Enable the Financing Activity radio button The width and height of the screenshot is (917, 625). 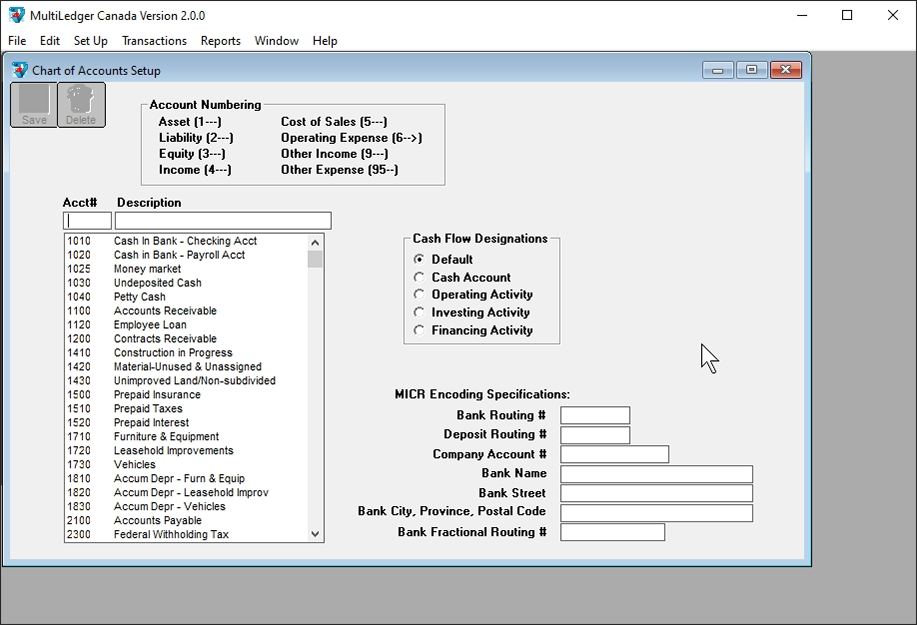click(x=420, y=330)
